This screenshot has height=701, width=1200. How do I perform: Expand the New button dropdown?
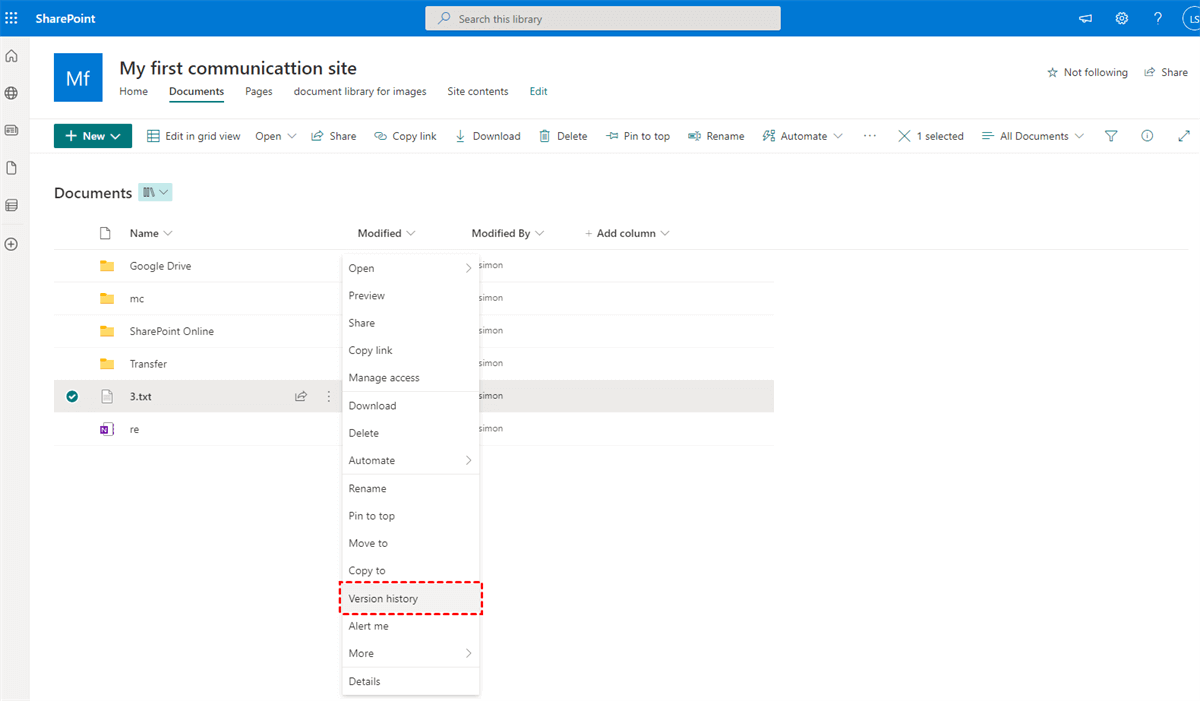(93, 136)
